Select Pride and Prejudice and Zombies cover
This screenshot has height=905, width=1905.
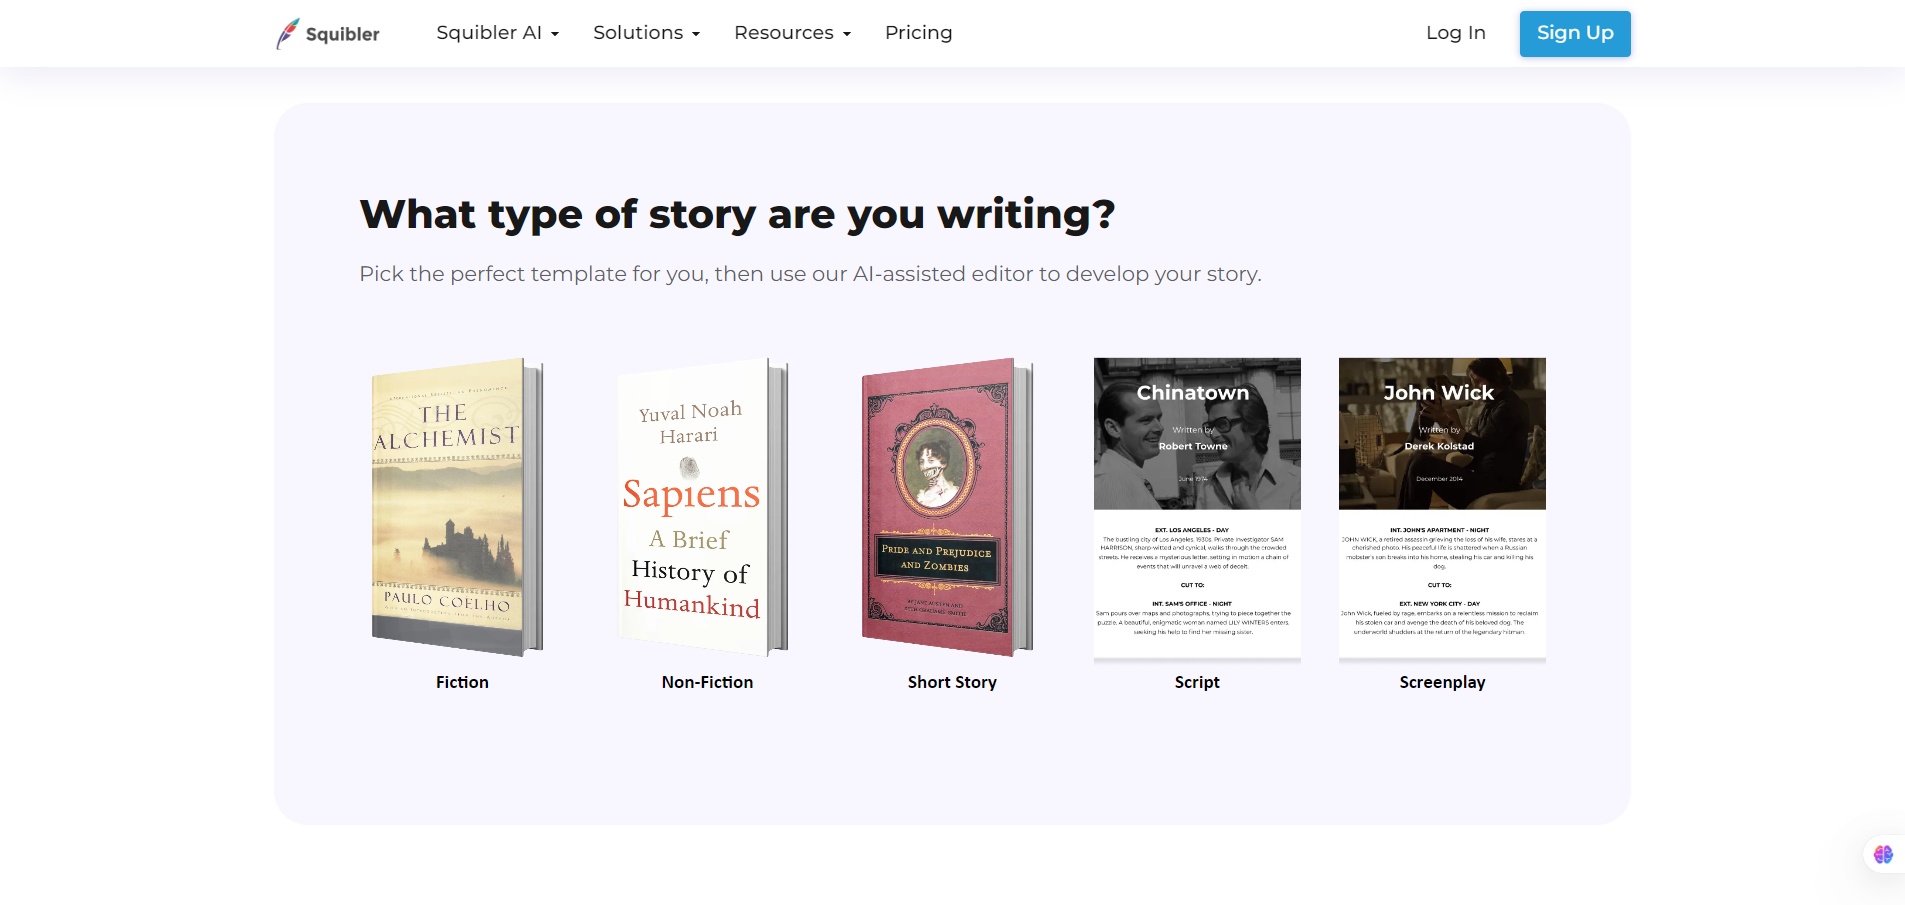coord(948,507)
